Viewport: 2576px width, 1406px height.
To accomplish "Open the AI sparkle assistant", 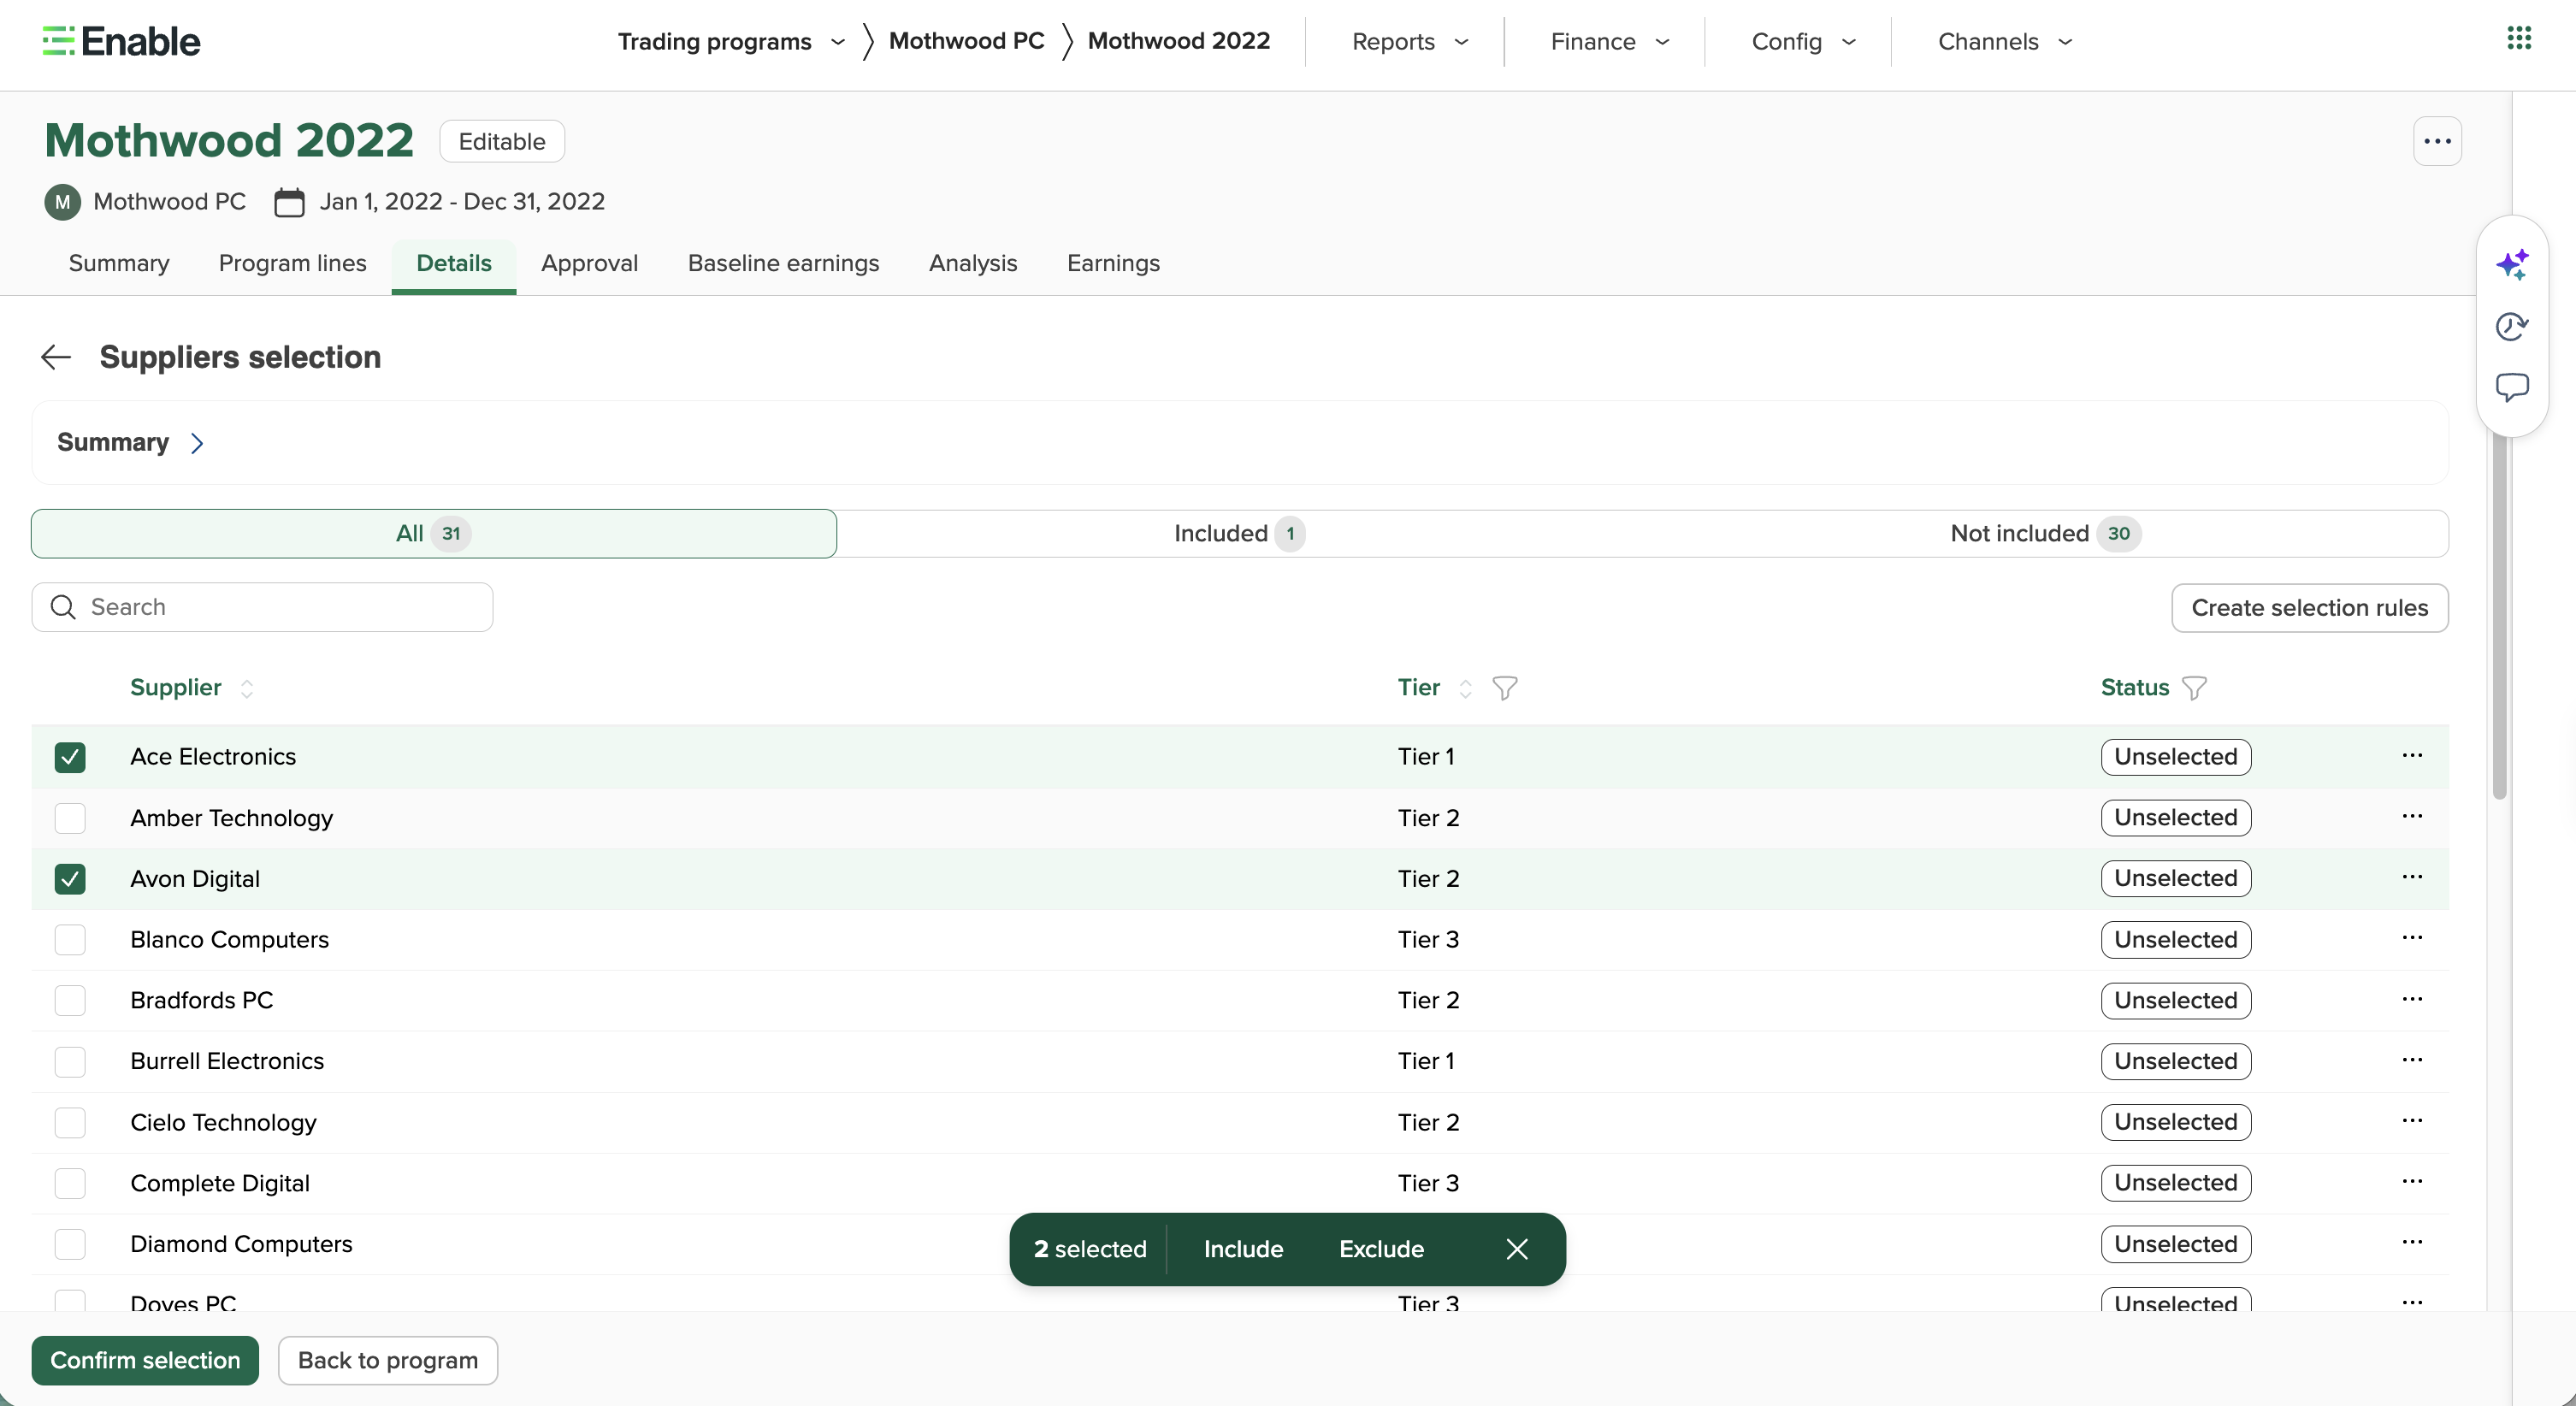I will (2512, 265).
